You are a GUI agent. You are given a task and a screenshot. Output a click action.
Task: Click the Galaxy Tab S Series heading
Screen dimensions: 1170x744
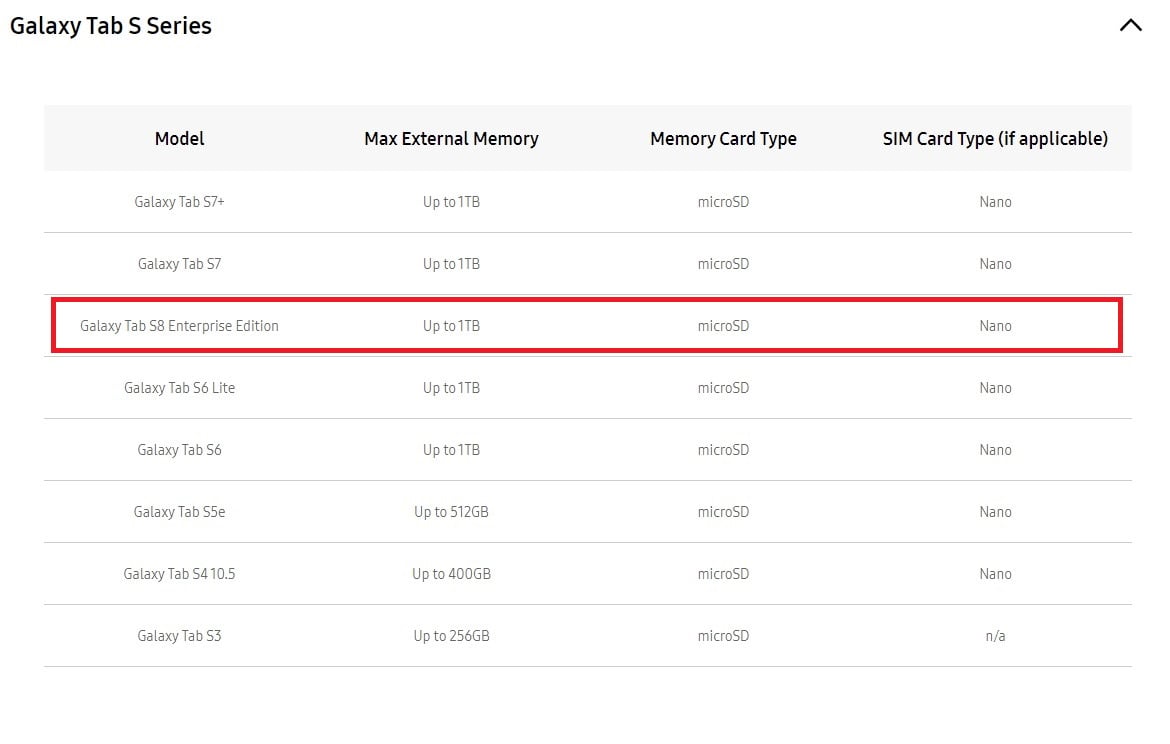coord(111,26)
